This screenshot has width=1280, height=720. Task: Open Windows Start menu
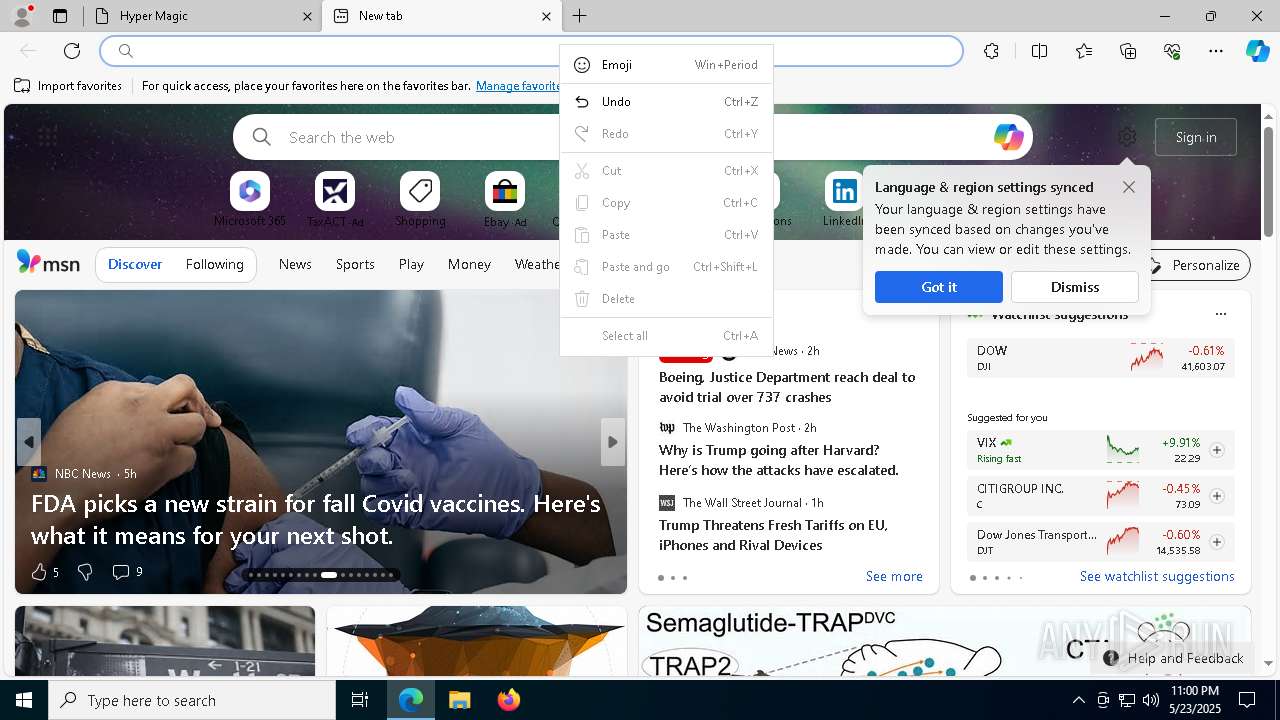[x=24, y=700]
